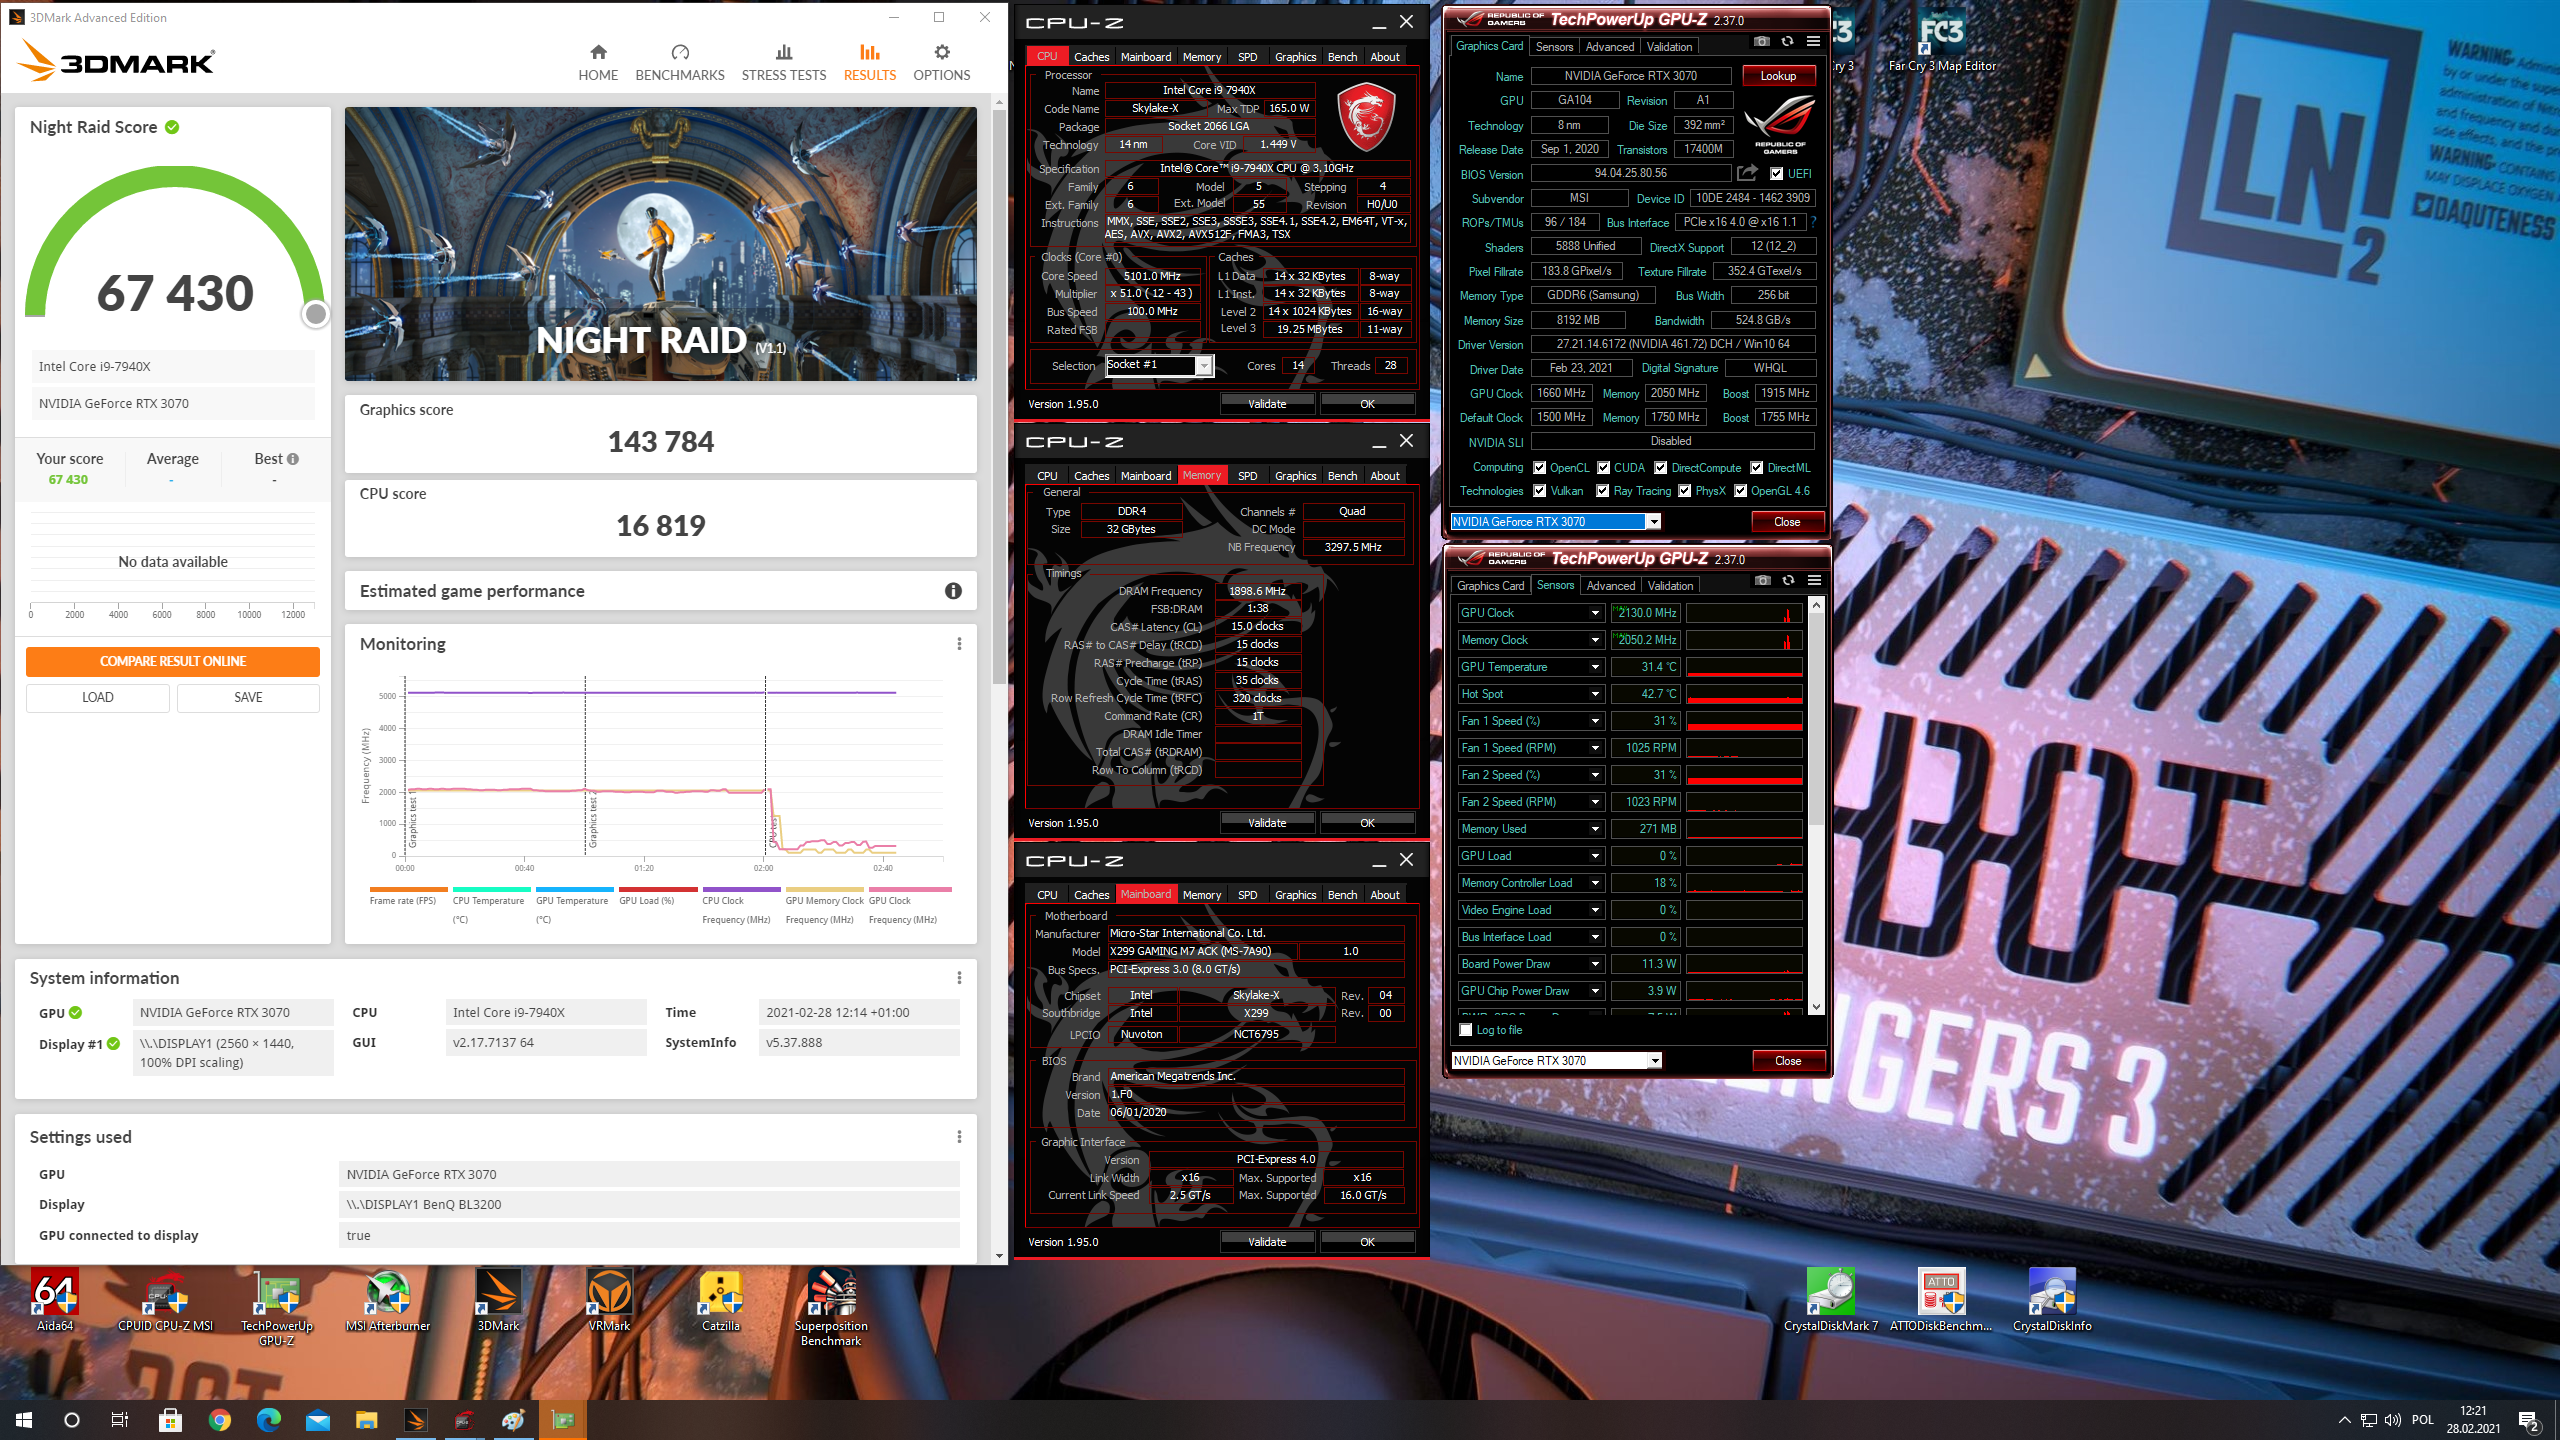Toggle the CUDA checkbox in GPU-Z
This screenshot has width=2560, height=1440.
click(1603, 468)
